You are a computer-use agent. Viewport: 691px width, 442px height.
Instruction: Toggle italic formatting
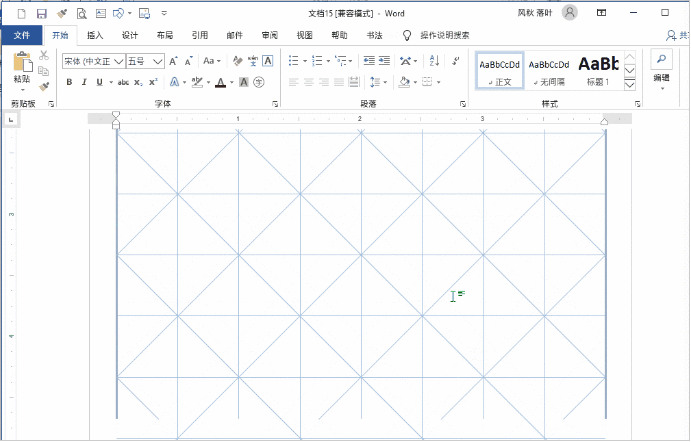click(84, 82)
